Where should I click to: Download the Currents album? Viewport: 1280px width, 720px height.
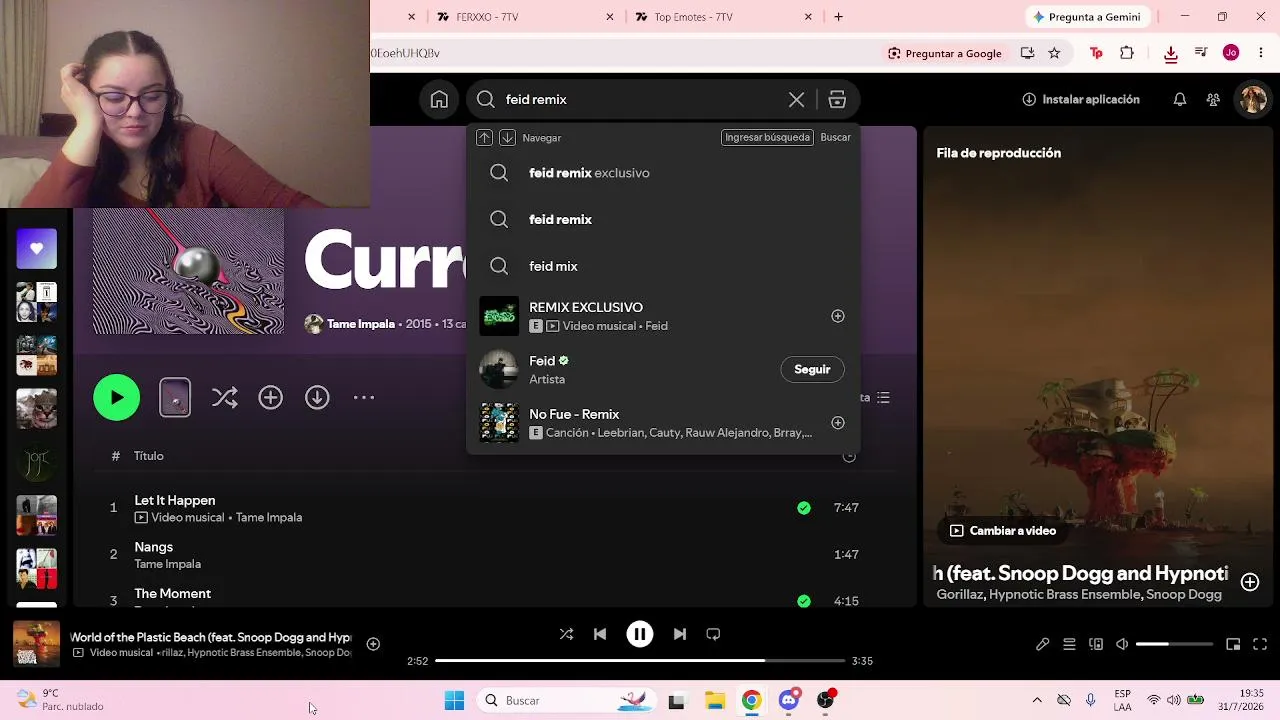[317, 397]
